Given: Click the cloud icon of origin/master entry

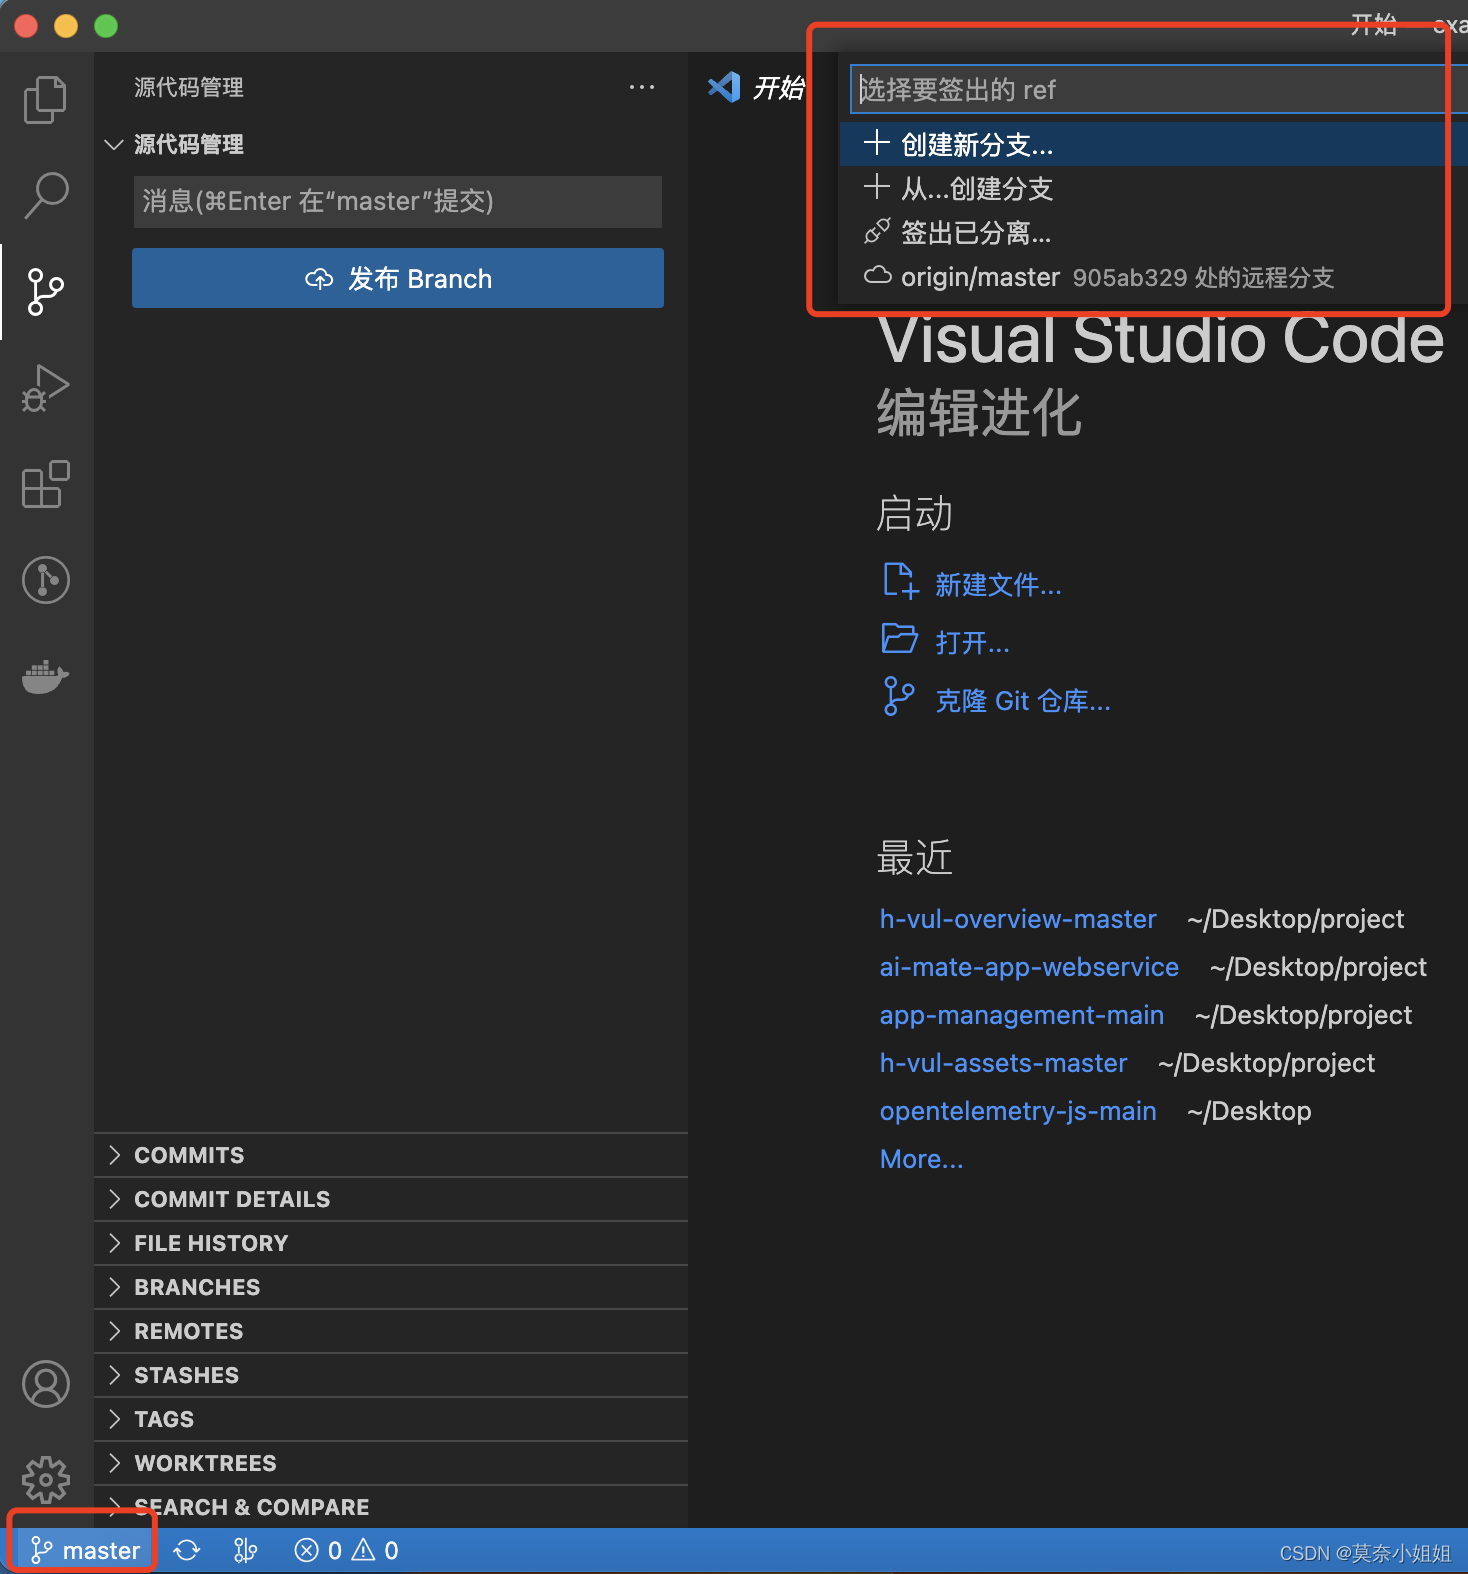Looking at the screenshot, I should [x=878, y=275].
